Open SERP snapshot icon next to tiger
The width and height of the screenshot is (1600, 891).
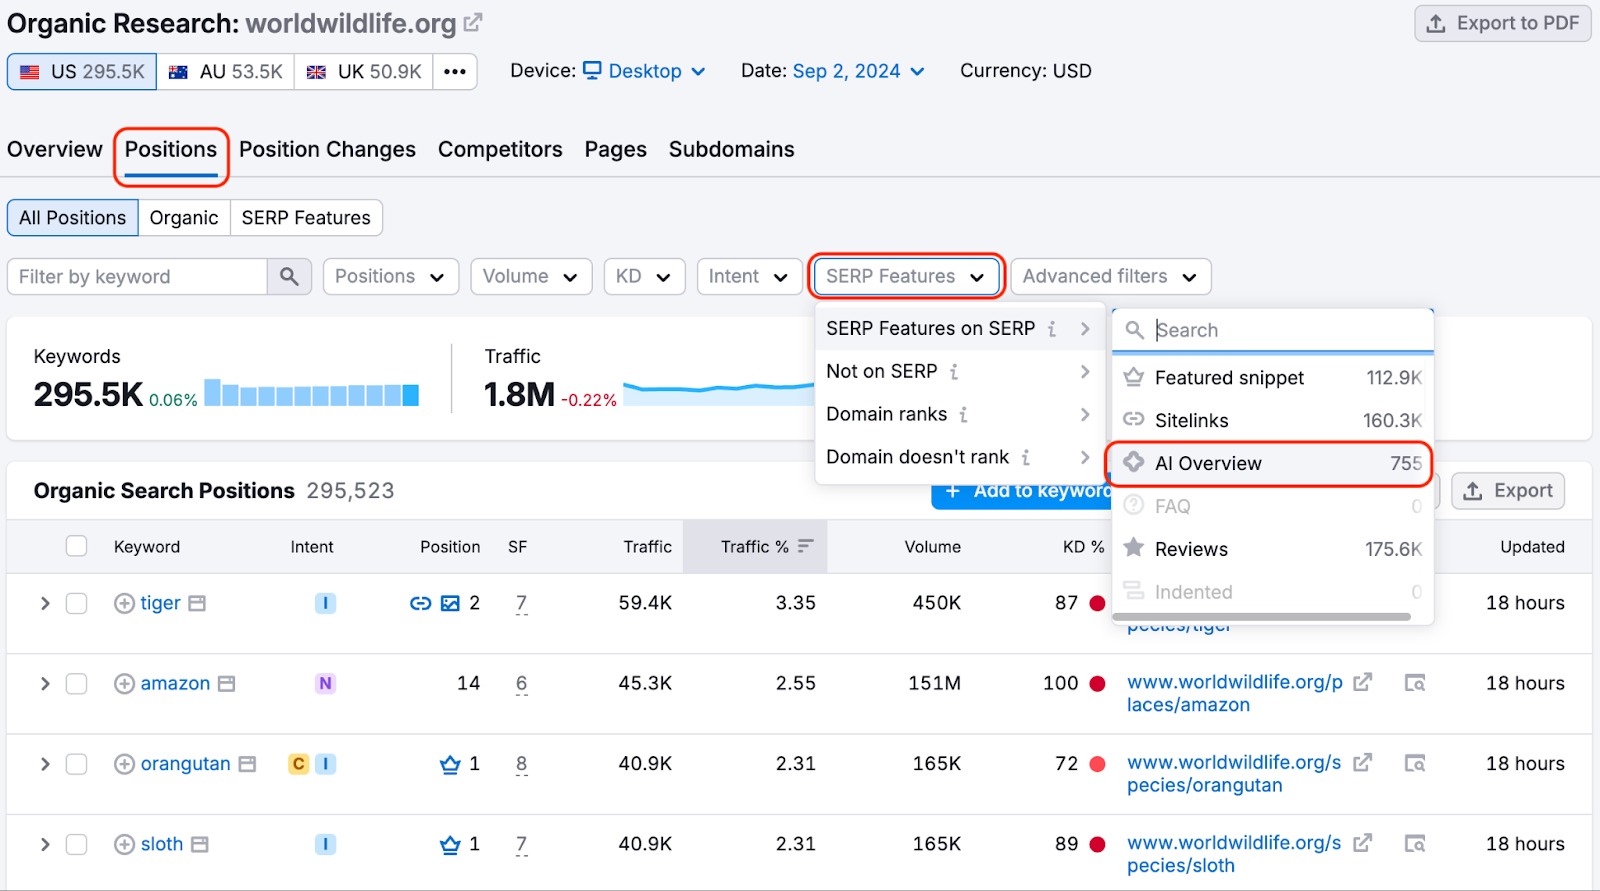197,604
